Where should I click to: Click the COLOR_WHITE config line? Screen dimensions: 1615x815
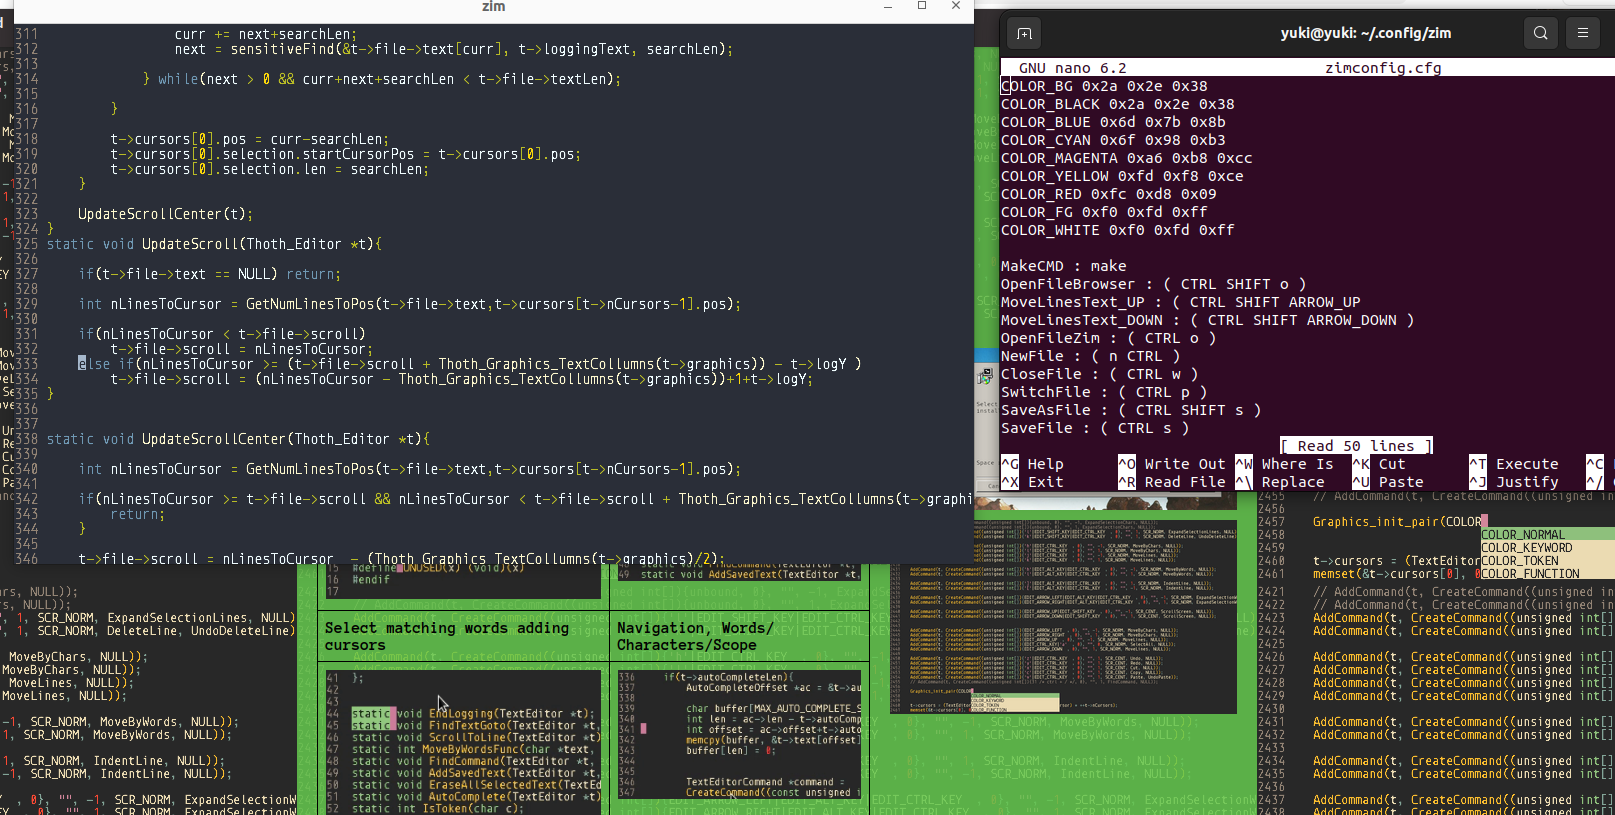1118,230
